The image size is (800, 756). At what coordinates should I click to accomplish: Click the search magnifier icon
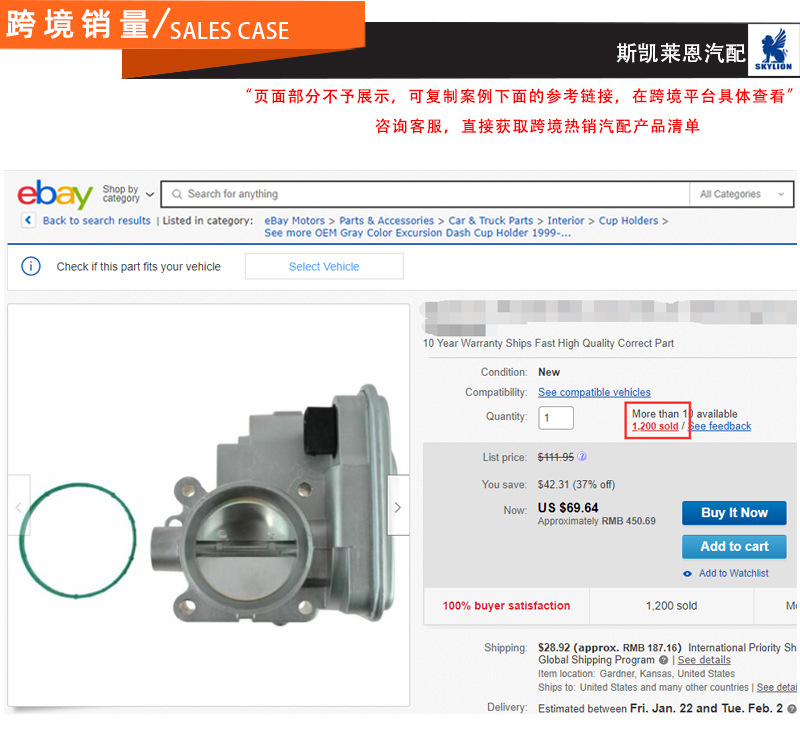coord(177,194)
